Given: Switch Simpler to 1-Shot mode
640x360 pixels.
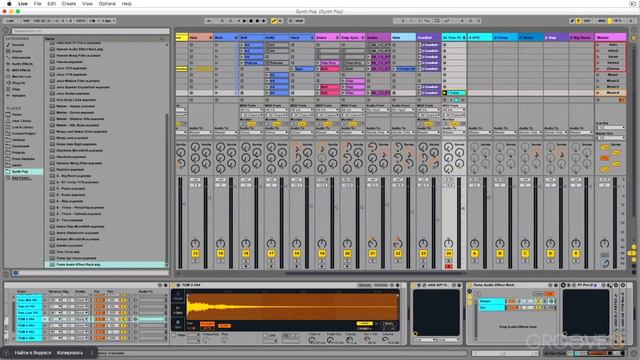Looking at the screenshot, I should point(178,310).
